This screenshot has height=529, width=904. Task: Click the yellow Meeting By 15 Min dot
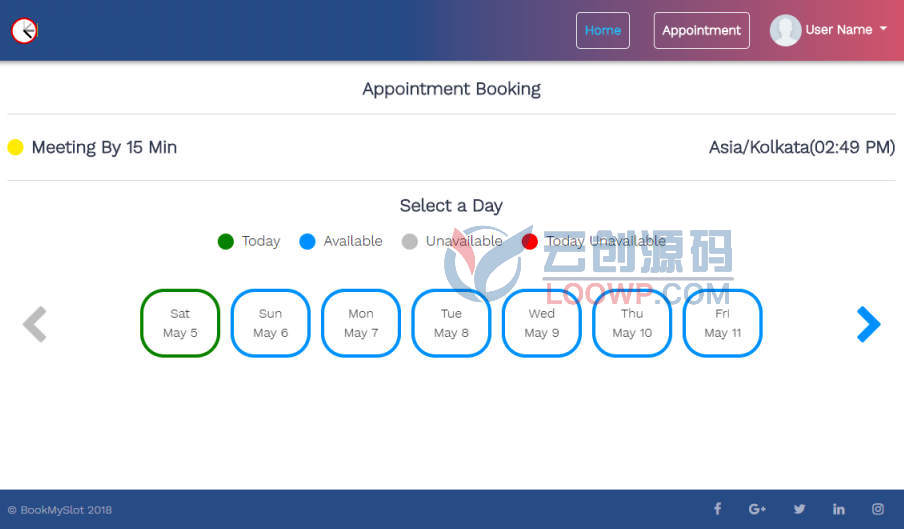tap(16, 147)
